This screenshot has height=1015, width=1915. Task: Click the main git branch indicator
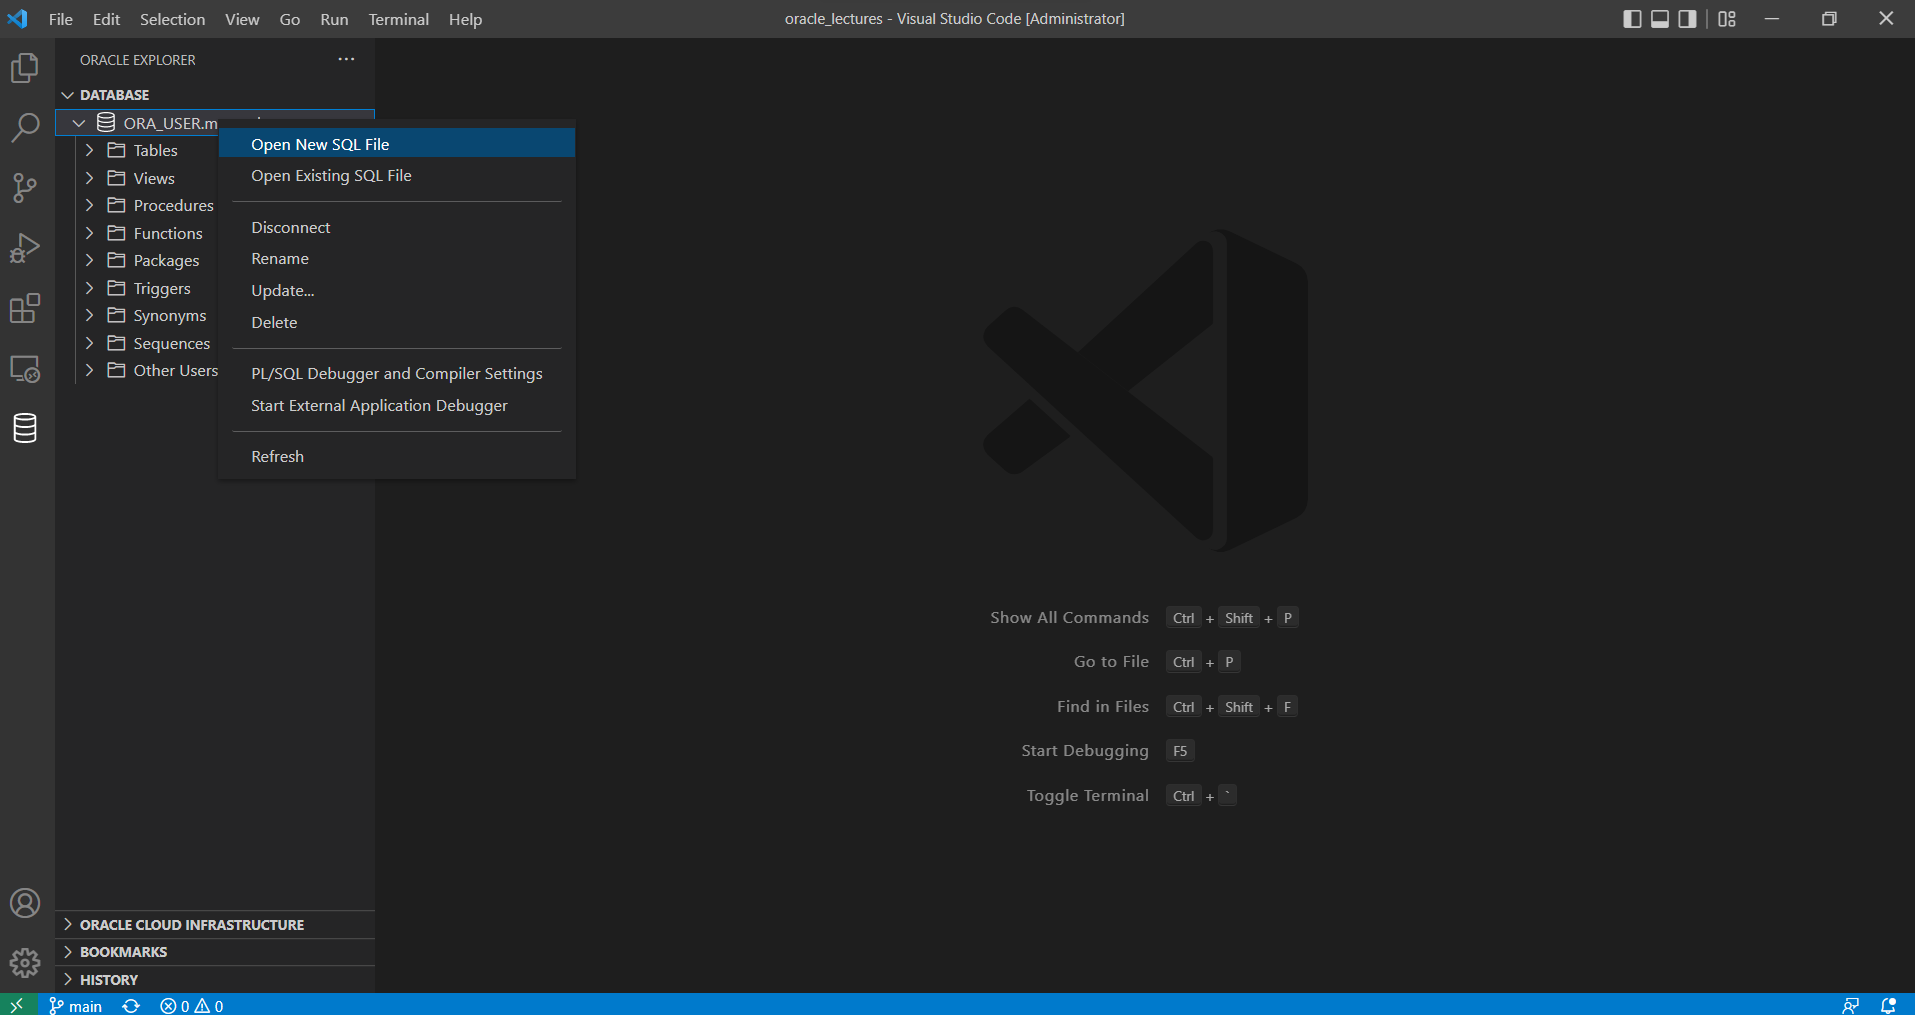tap(76, 1005)
